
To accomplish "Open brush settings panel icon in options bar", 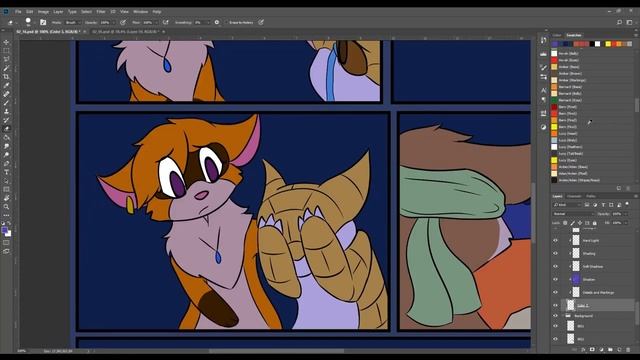I will pos(43,22).
